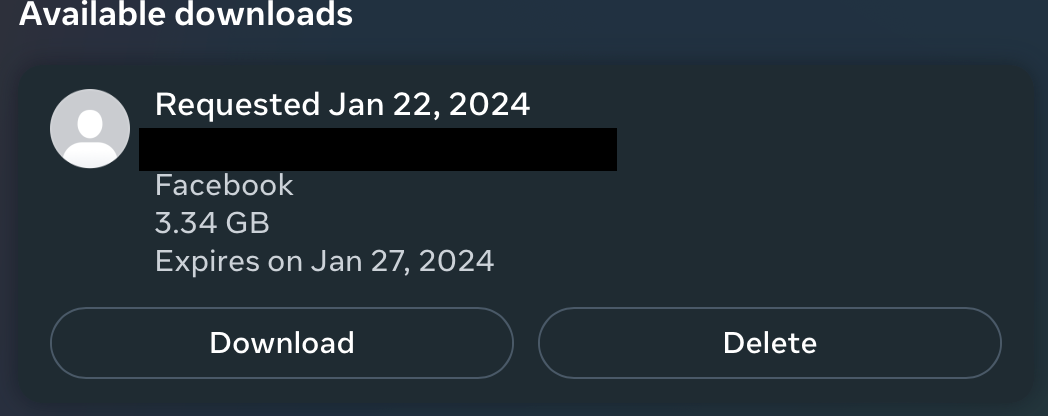Click the Expires on Jan 27, 2024 line

click(324, 261)
